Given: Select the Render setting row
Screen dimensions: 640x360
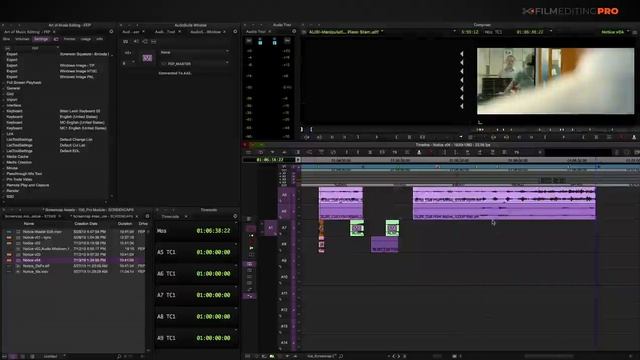Looking at the screenshot, I should 13,191.
